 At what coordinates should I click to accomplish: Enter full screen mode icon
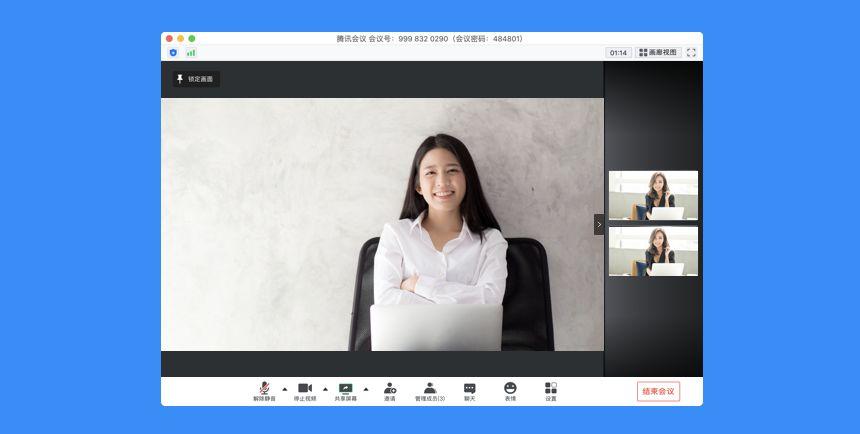[x=691, y=53]
